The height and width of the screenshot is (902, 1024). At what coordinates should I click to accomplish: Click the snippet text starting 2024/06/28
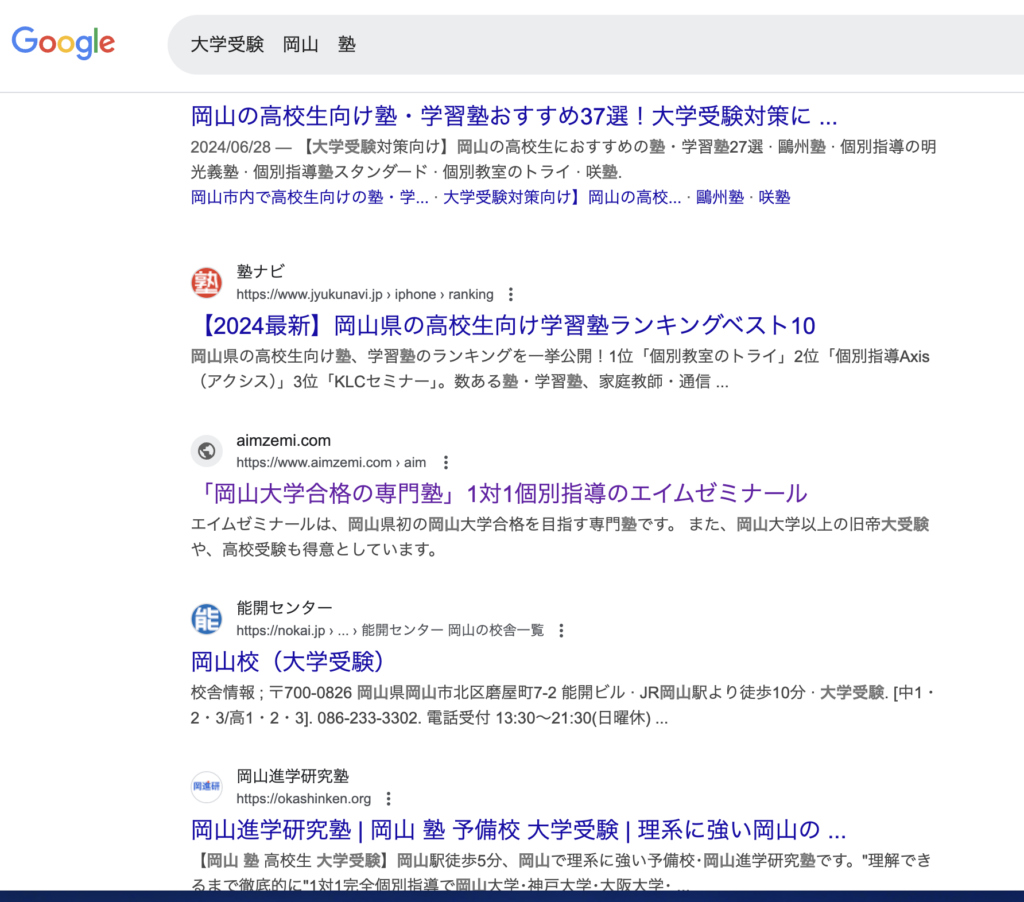(x=564, y=159)
